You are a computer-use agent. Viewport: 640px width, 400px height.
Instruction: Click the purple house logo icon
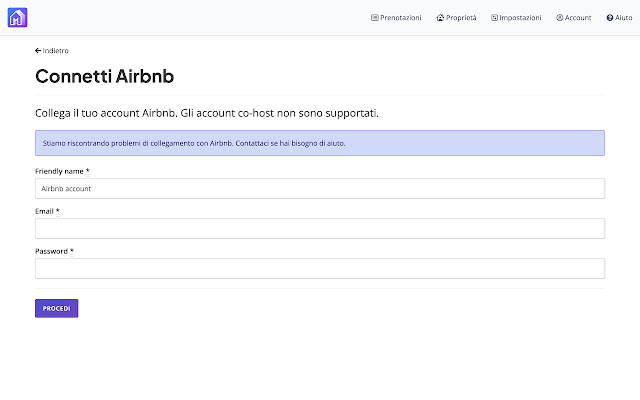(17, 18)
